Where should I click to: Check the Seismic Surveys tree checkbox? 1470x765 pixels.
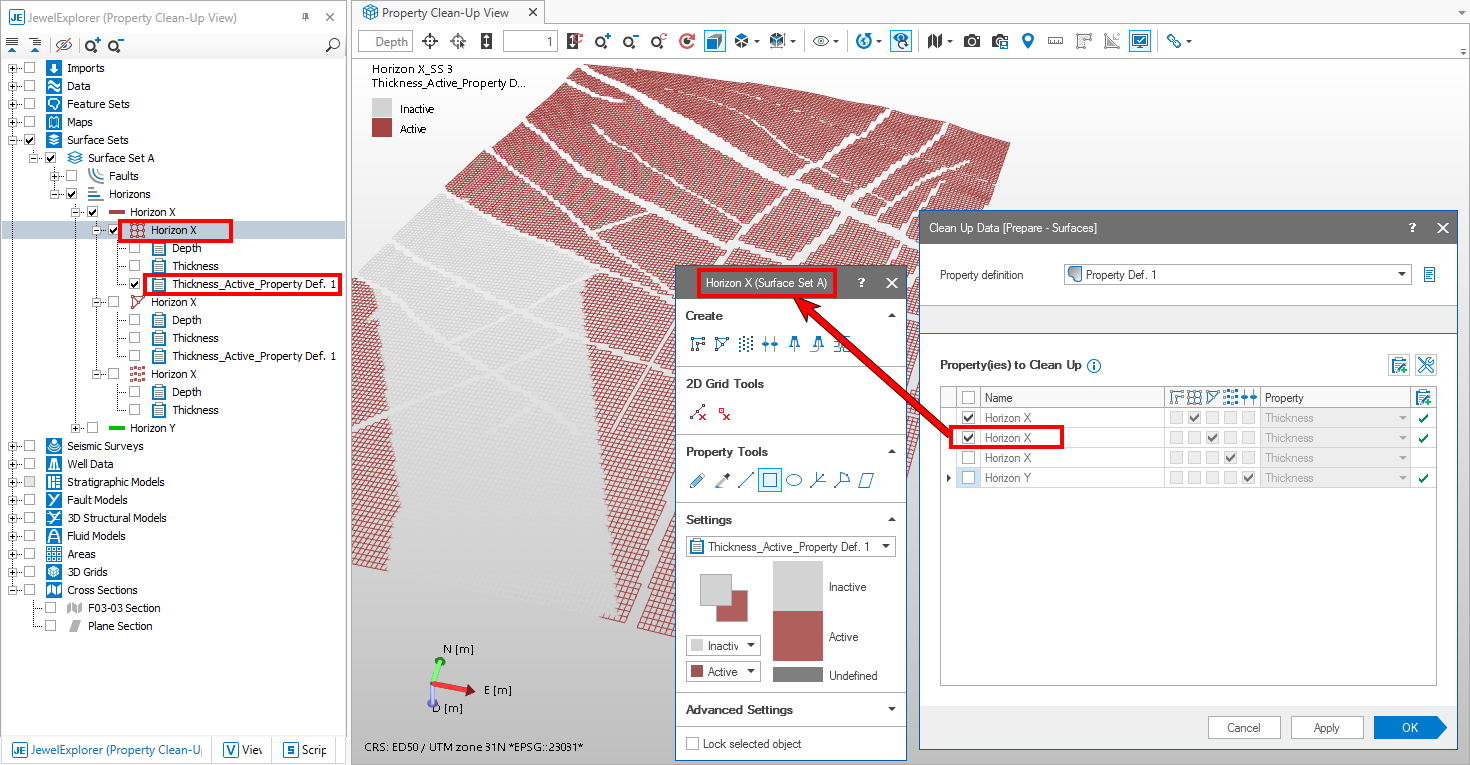coord(30,446)
